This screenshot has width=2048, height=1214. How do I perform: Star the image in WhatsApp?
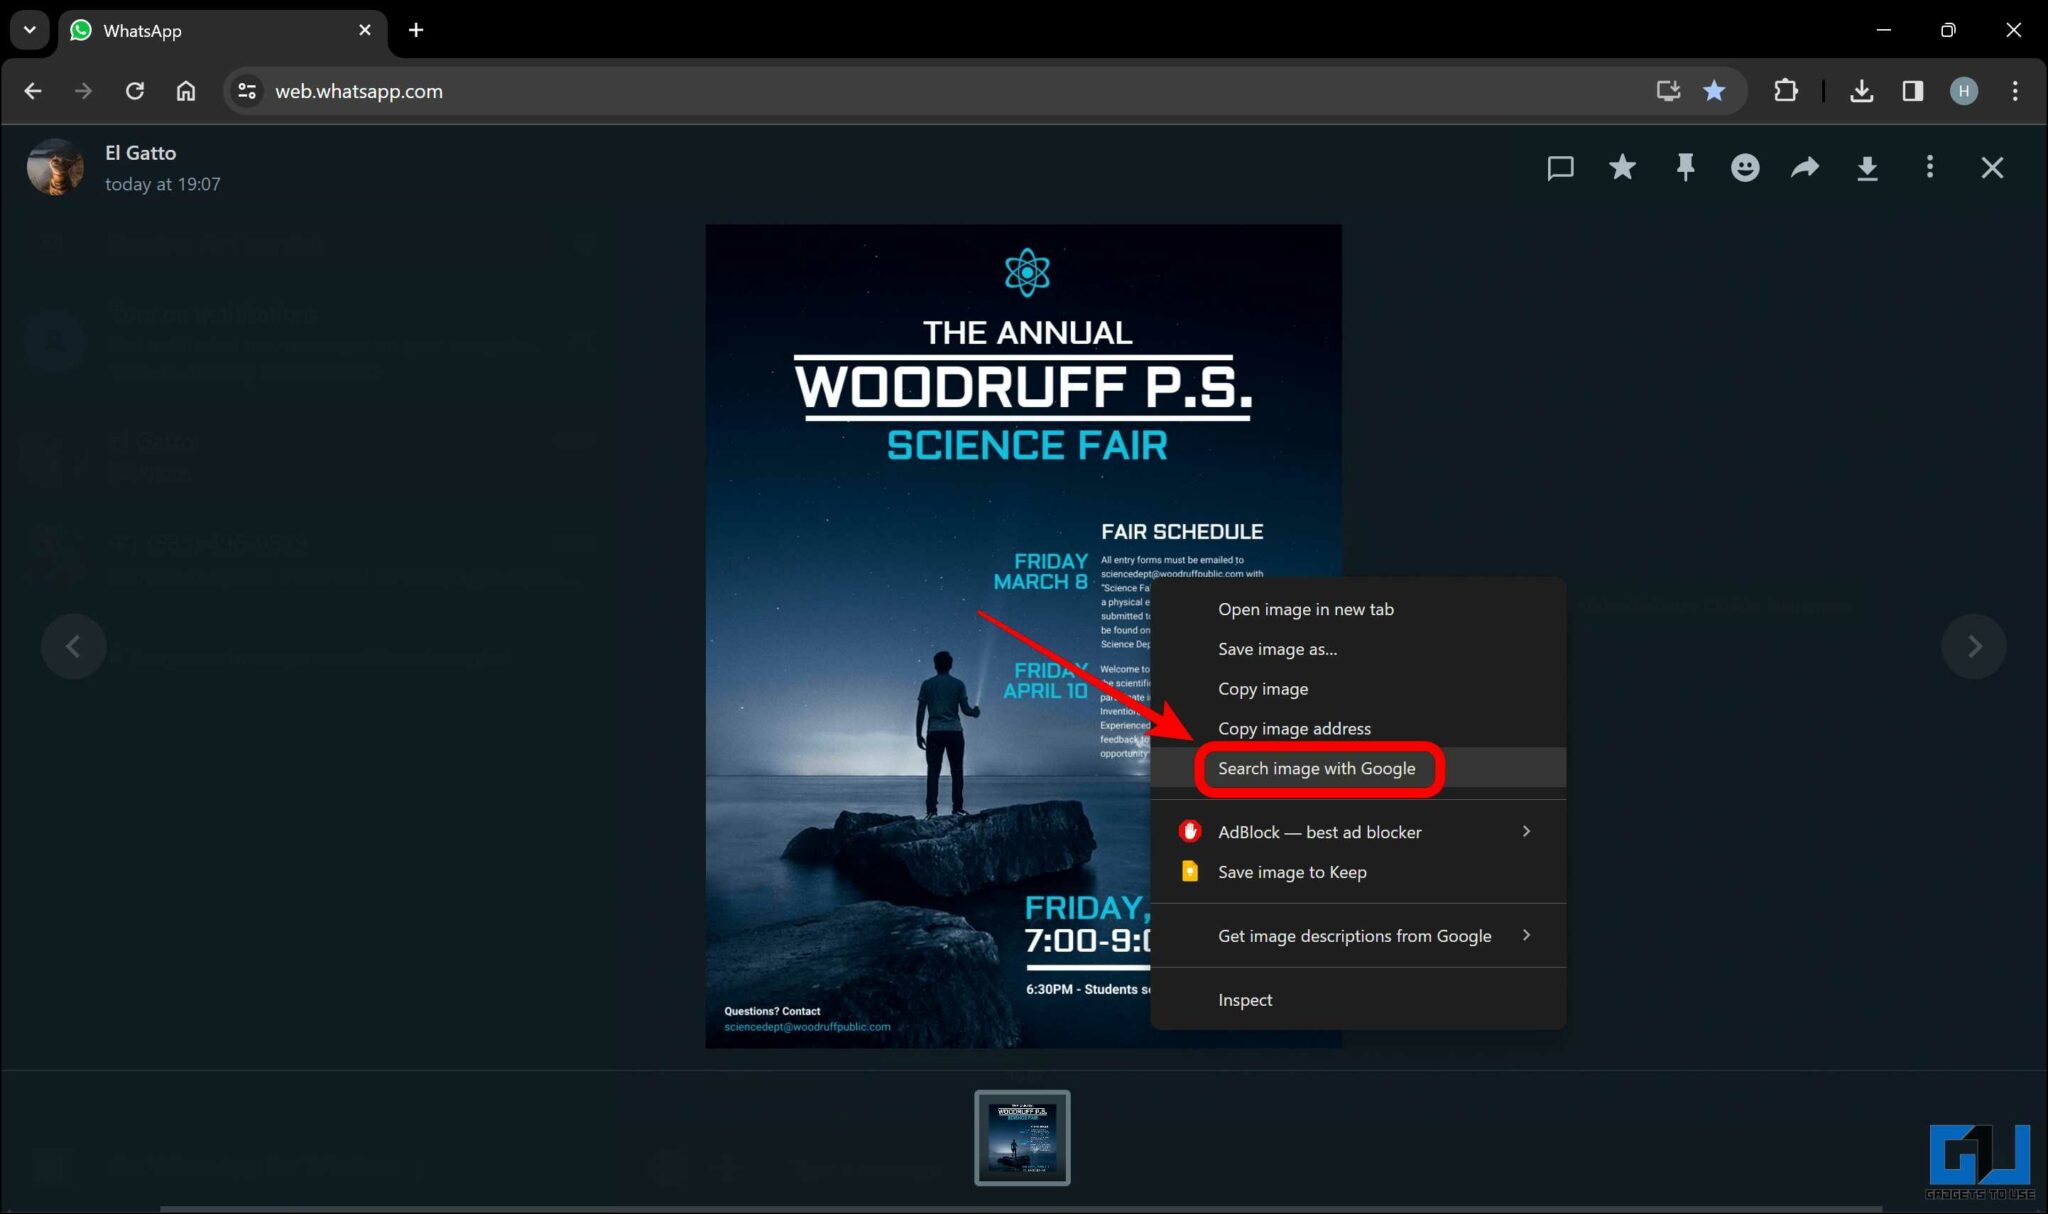pos(1622,167)
